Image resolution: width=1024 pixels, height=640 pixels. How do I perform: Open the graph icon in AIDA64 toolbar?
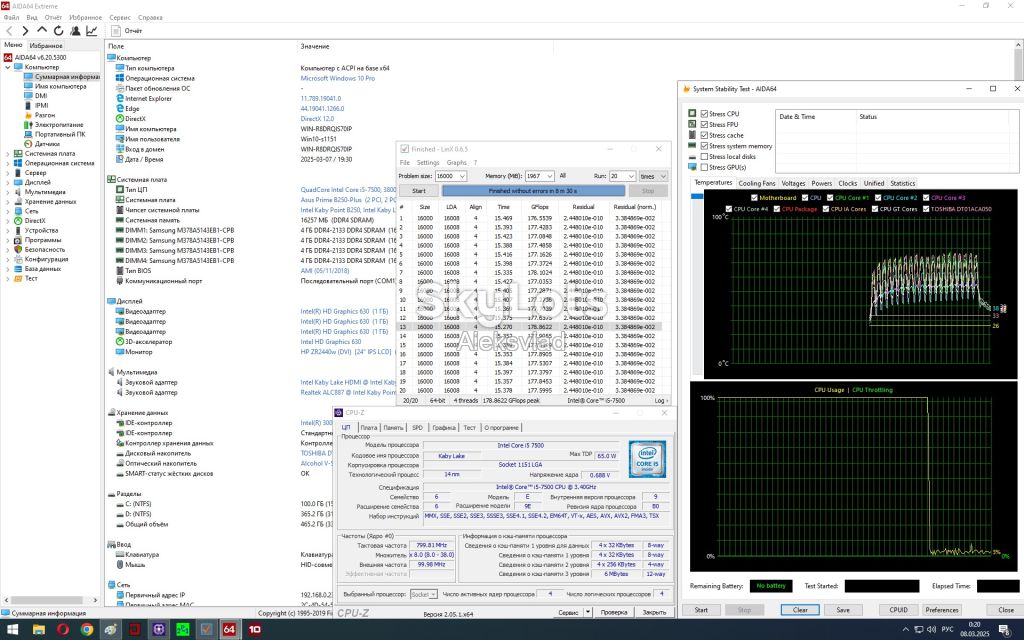point(91,31)
